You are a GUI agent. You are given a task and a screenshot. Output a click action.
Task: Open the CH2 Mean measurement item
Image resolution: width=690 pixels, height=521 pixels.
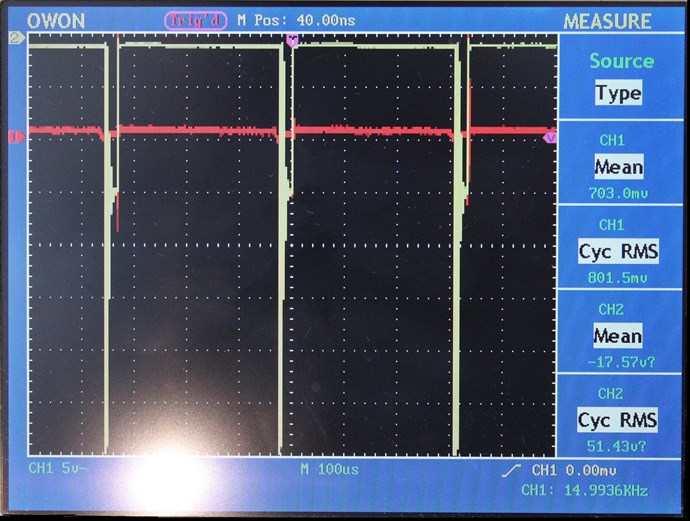coord(618,336)
